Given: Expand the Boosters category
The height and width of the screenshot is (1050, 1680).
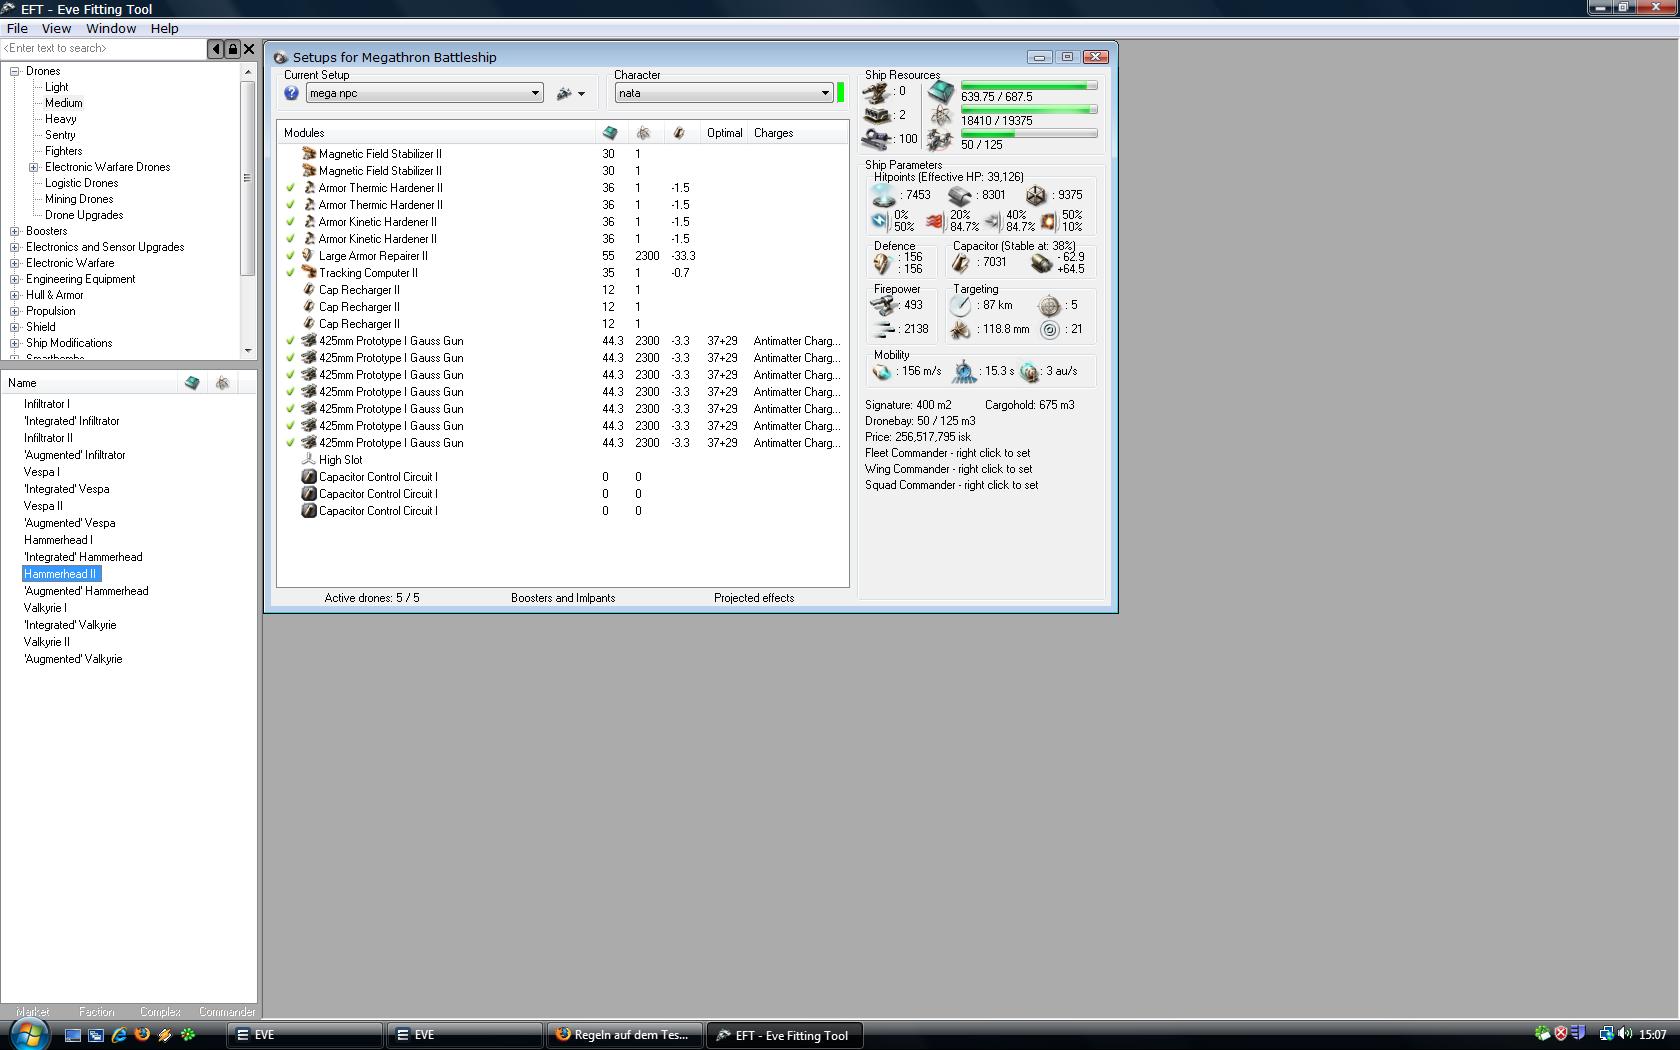Looking at the screenshot, I should coord(15,231).
